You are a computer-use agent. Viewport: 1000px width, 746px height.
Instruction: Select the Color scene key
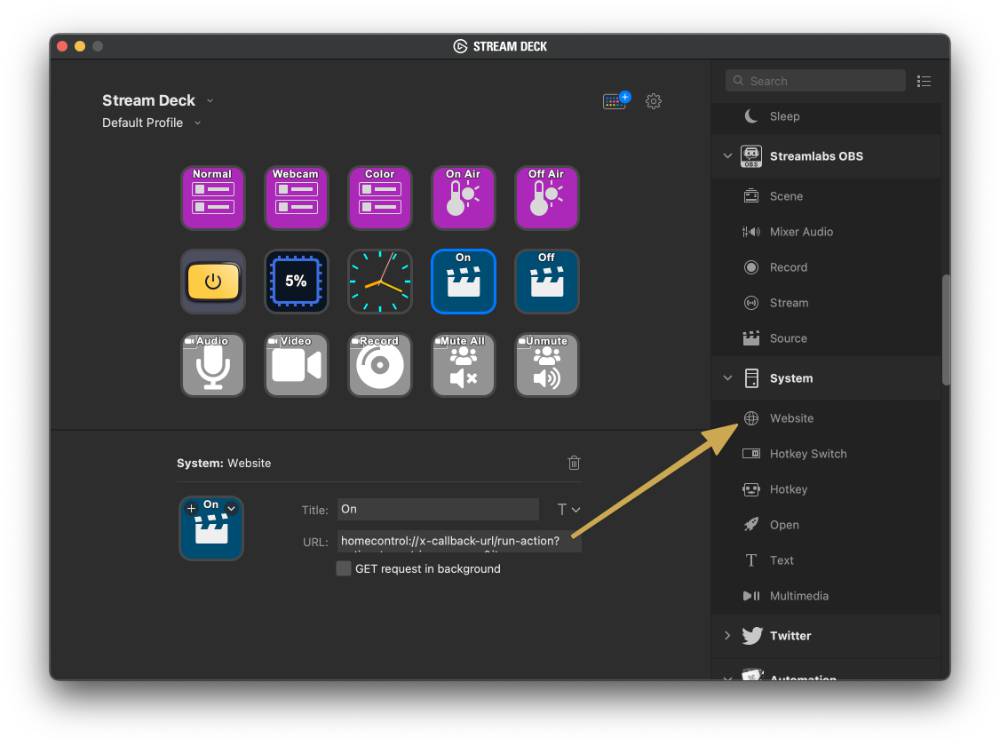click(379, 198)
